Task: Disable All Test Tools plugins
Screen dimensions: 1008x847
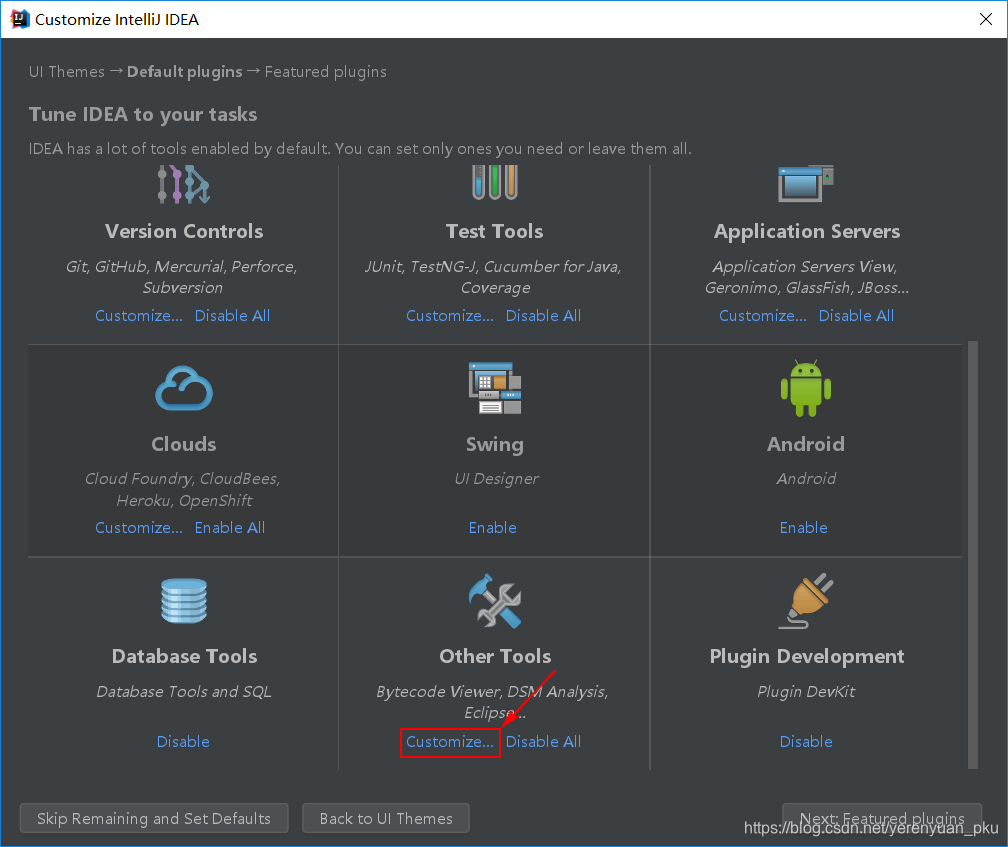Action: (543, 316)
